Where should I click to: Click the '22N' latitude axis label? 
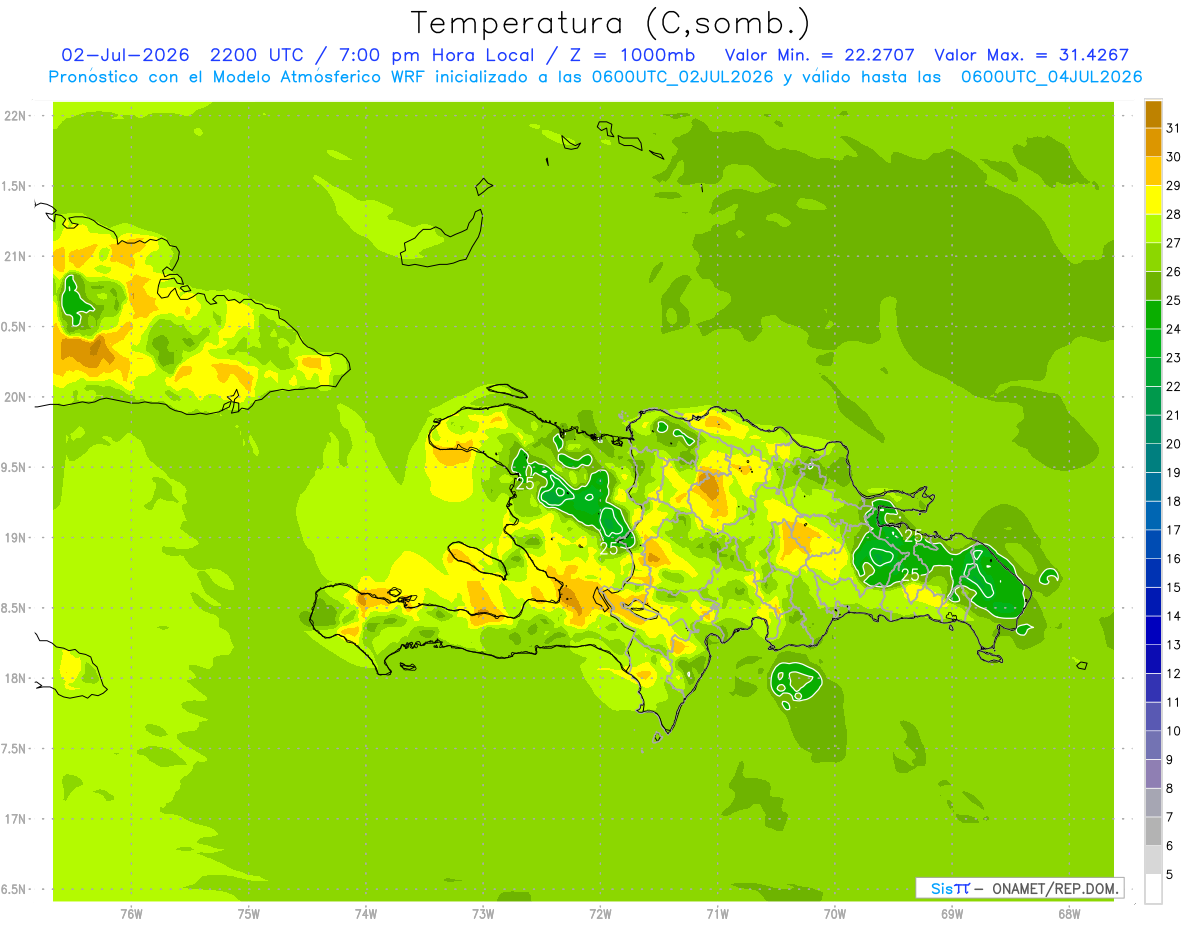[16, 116]
